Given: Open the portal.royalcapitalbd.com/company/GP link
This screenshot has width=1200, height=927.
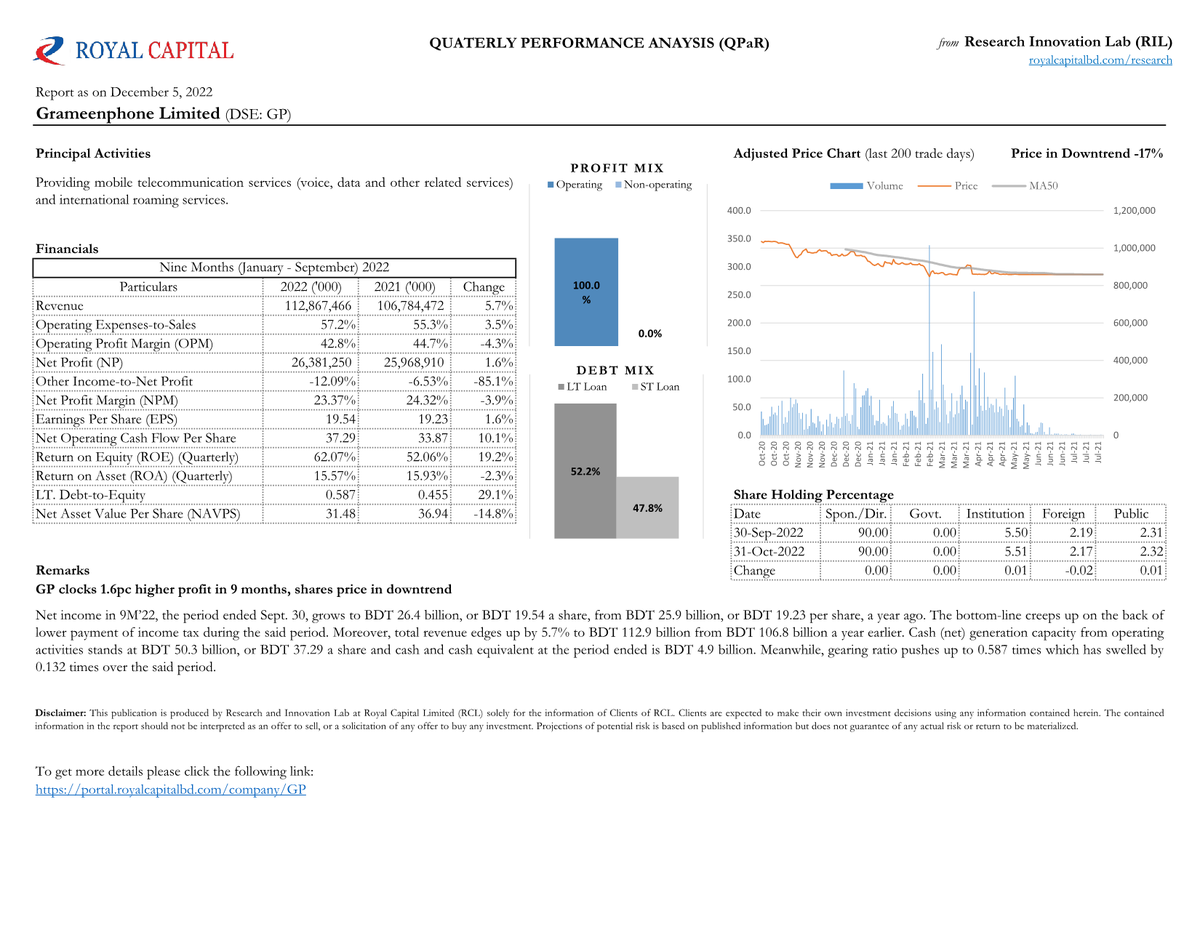Looking at the screenshot, I should tap(171, 789).
